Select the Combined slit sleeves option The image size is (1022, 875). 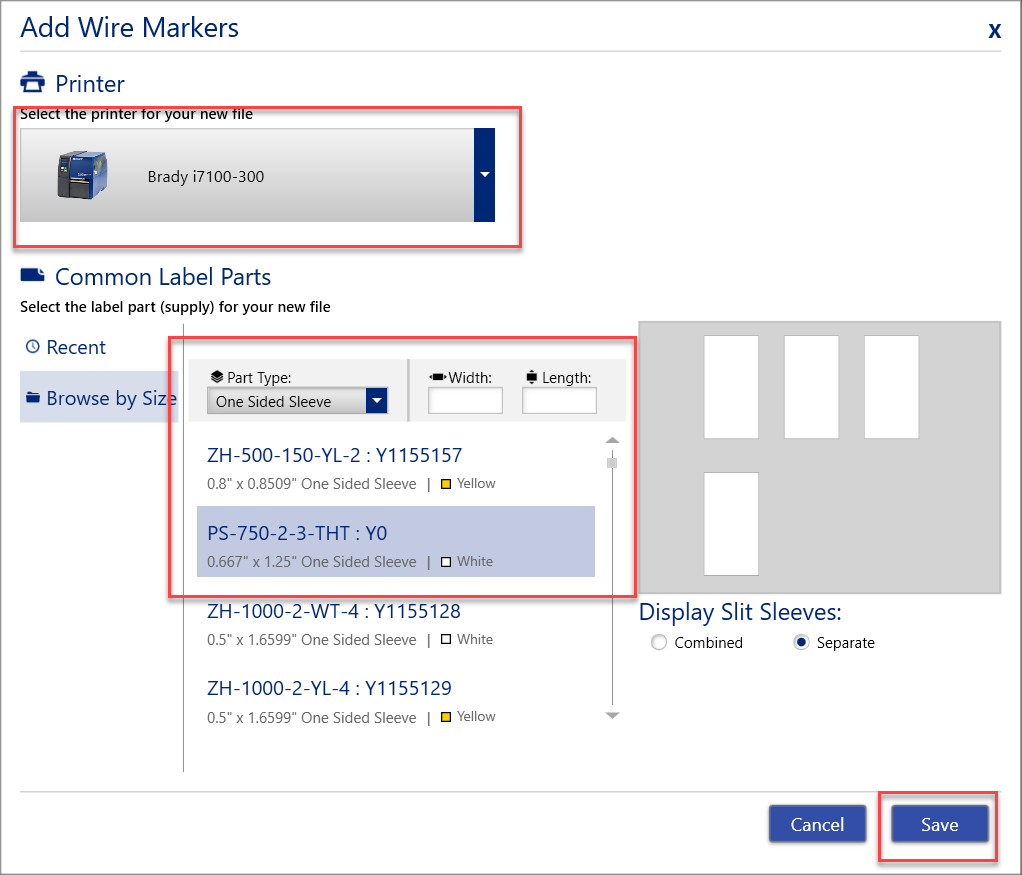(x=658, y=643)
